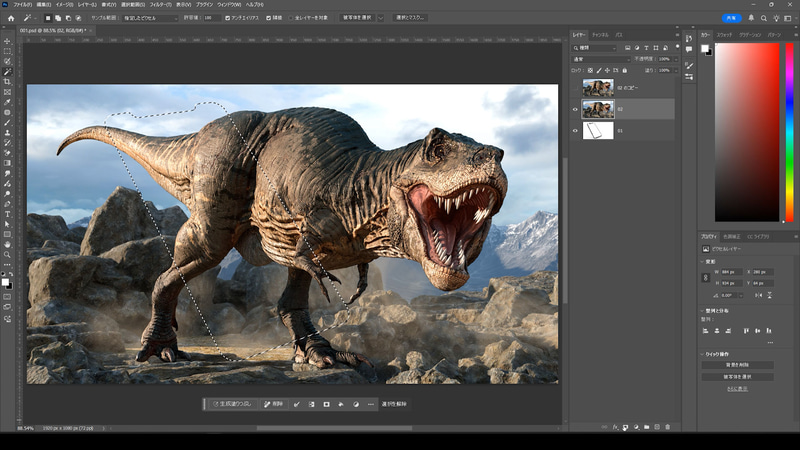Select the Zoom magnifier tool

[x=7, y=254]
